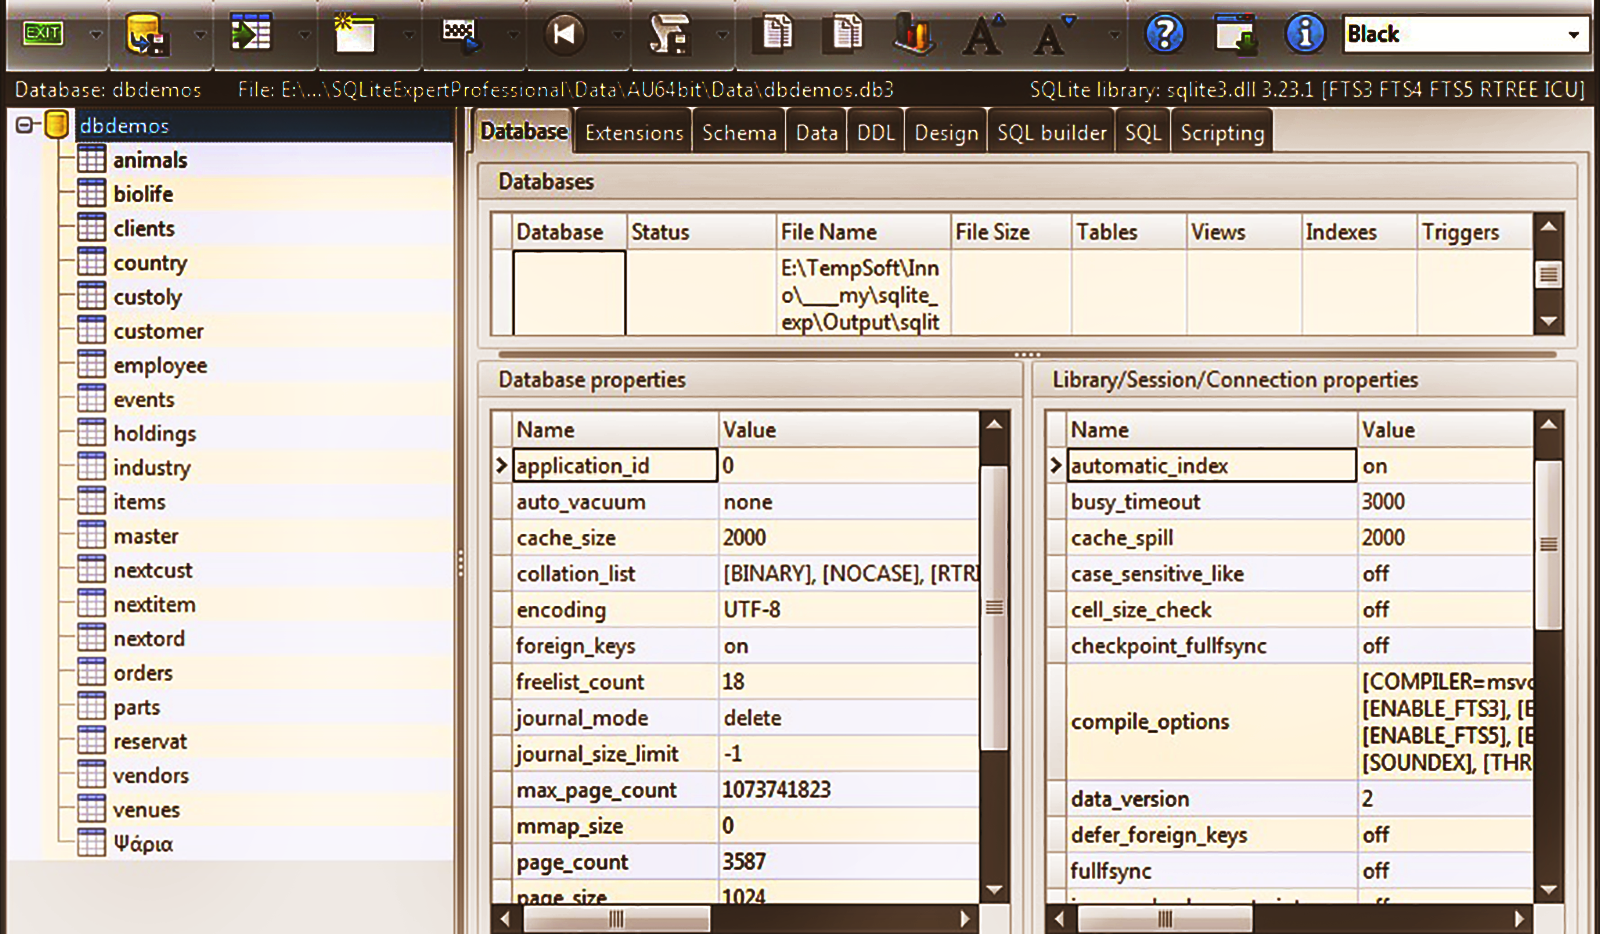This screenshot has width=1600, height=934.
Task: Open help via the question mark icon
Action: tap(1165, 34)
